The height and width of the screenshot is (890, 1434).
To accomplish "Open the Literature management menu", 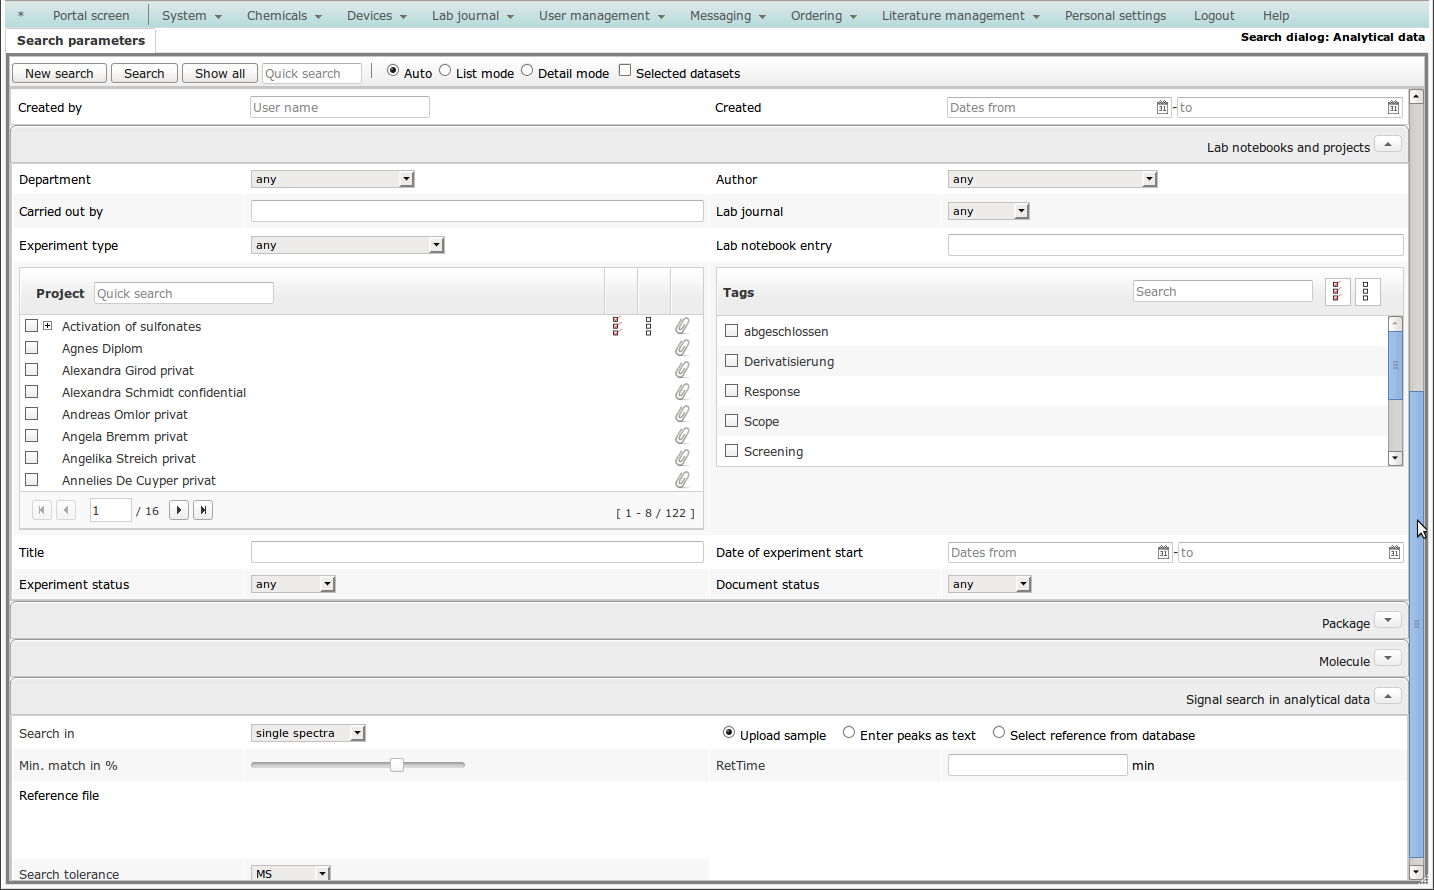I will tap(960, 16).
